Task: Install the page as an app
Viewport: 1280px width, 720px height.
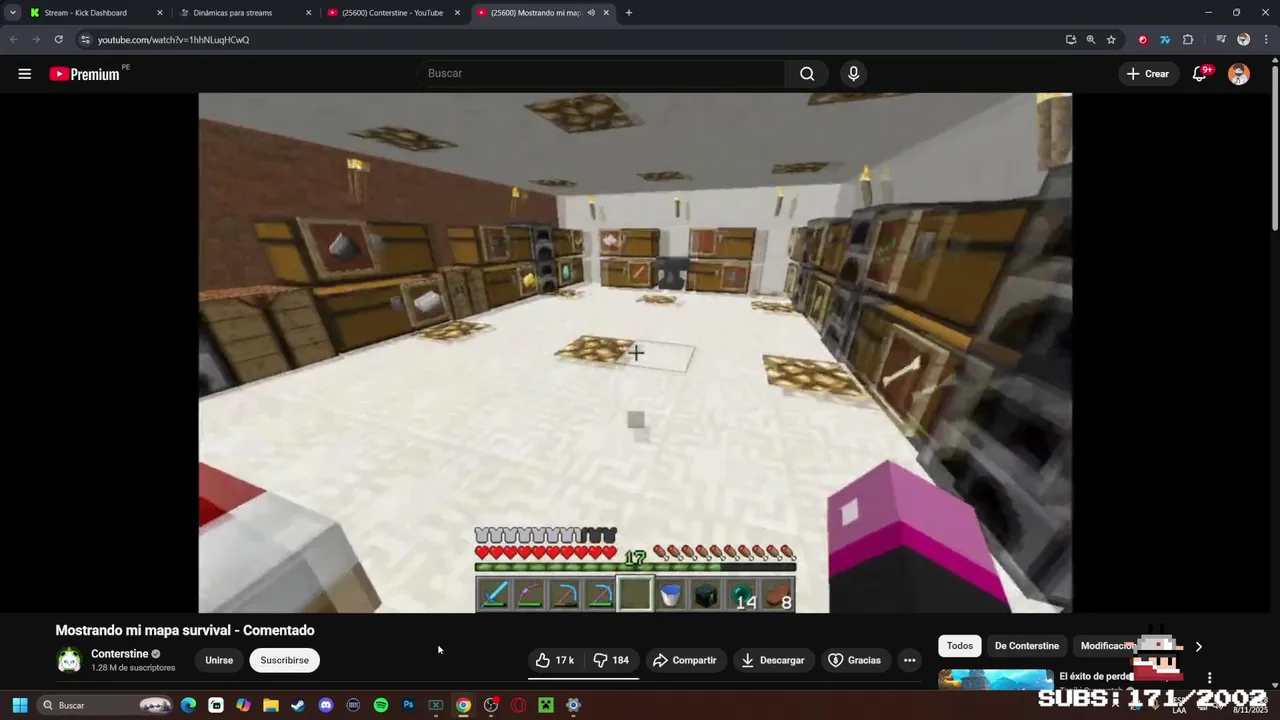Action: (x=1071, y=40)
